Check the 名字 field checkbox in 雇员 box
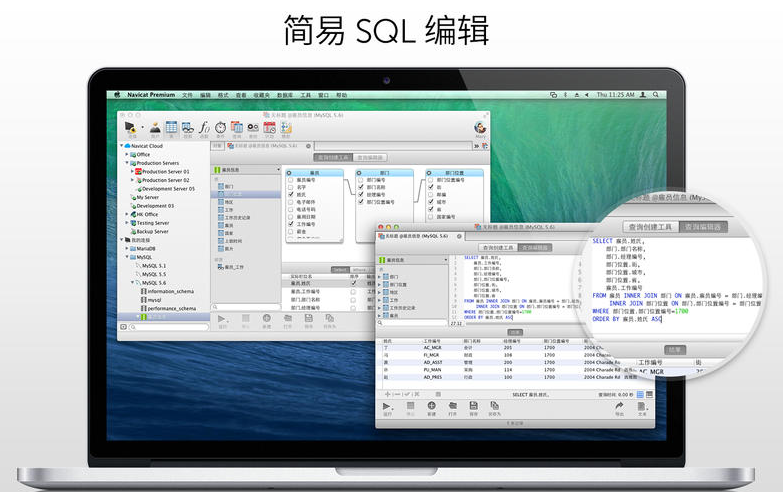Image resolution: width=783 pixels, height=492 pixels. pos(290,187)
